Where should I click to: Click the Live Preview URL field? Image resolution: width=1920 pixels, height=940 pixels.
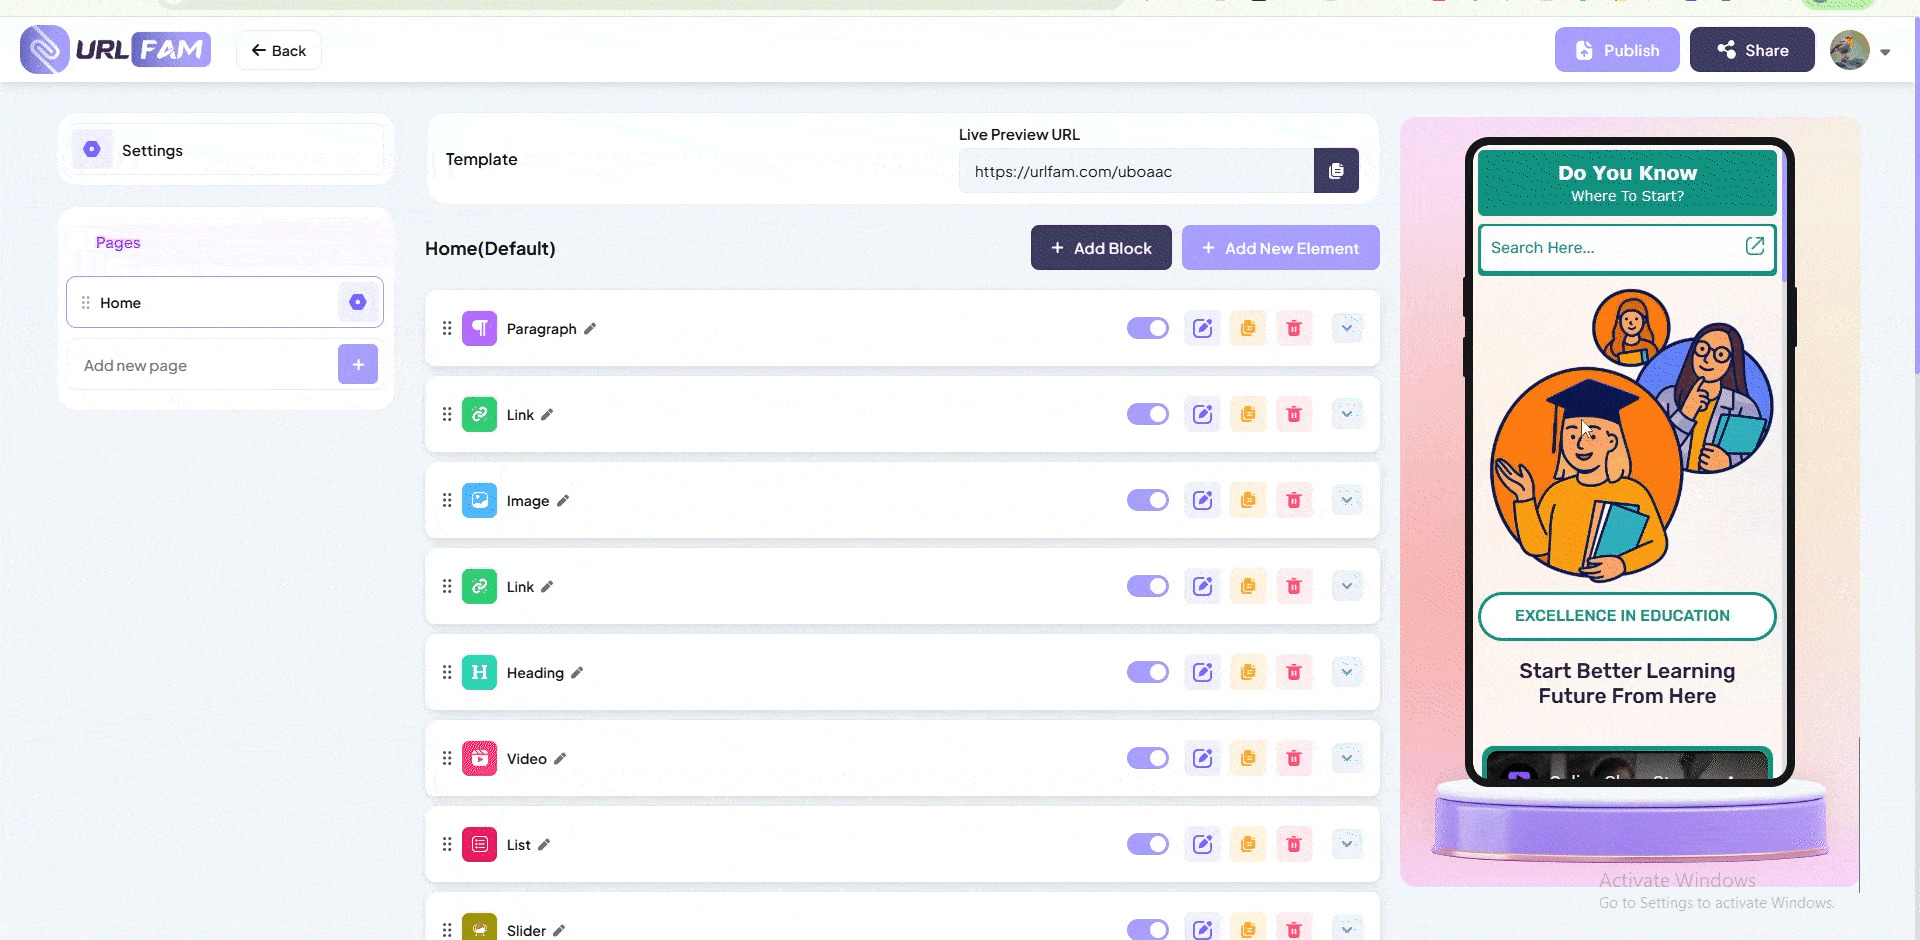point(1135,172)
